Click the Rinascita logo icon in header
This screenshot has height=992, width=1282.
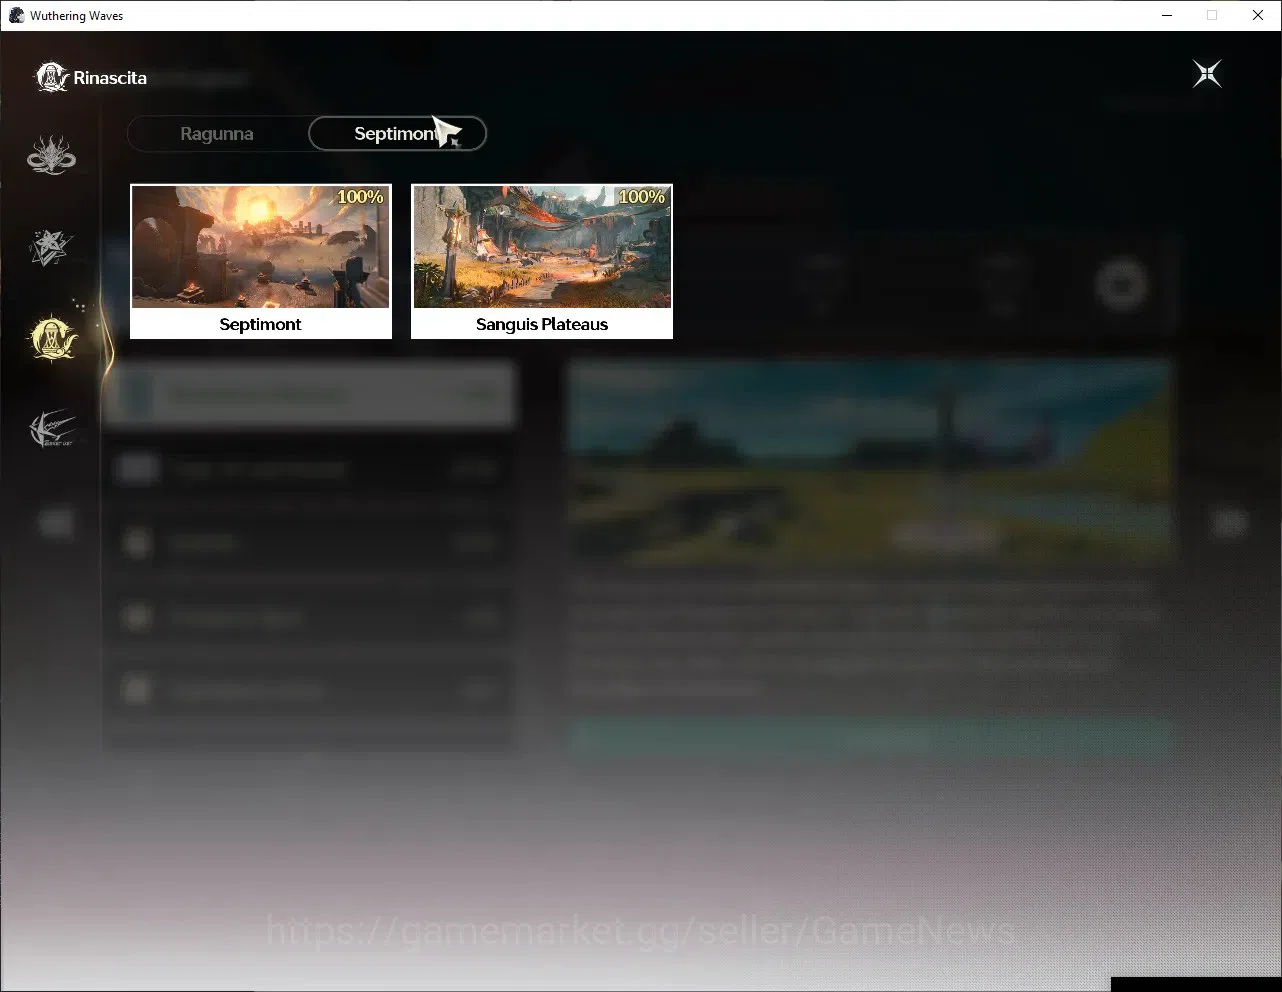51,77
